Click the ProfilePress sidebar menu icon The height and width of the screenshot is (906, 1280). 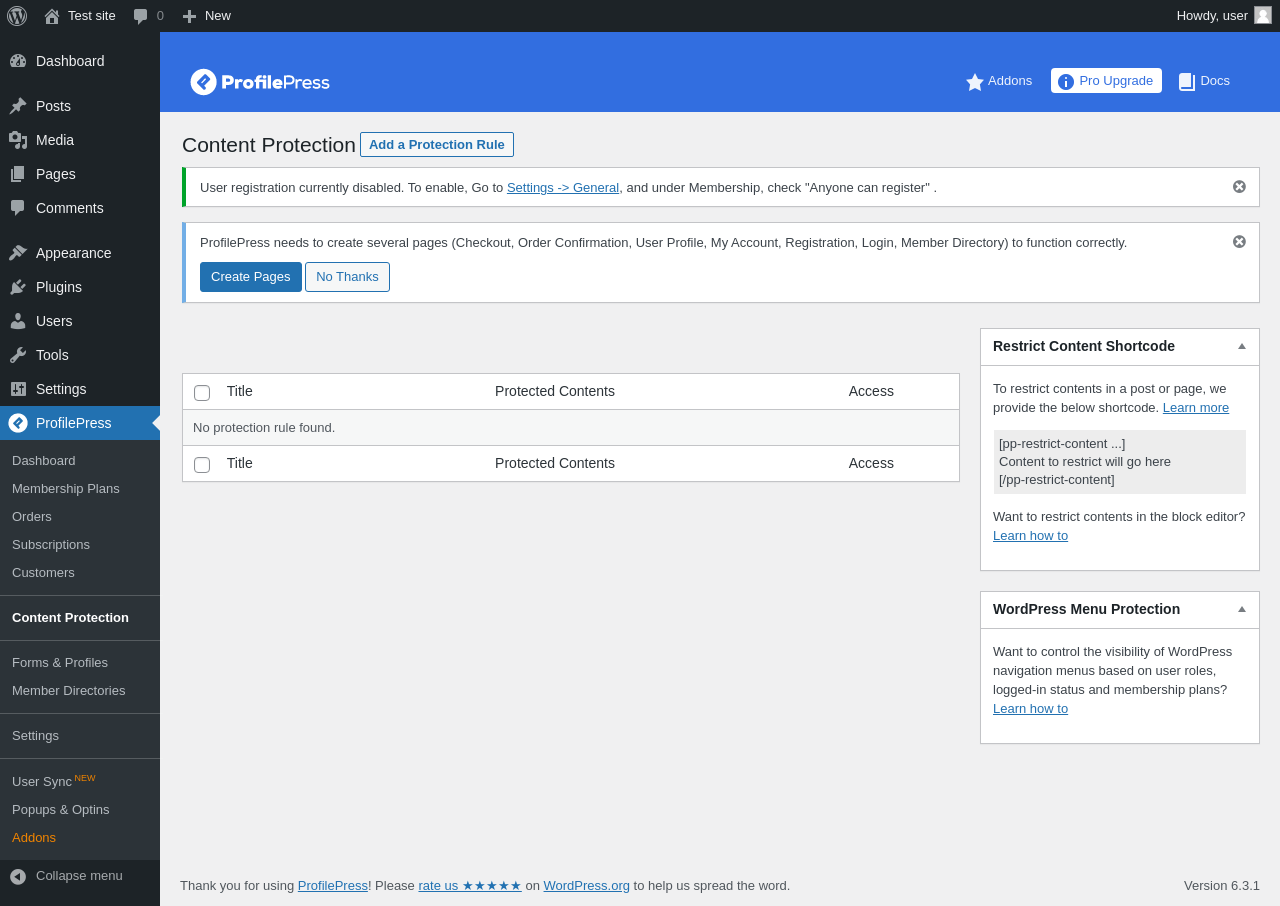point(18,423)
